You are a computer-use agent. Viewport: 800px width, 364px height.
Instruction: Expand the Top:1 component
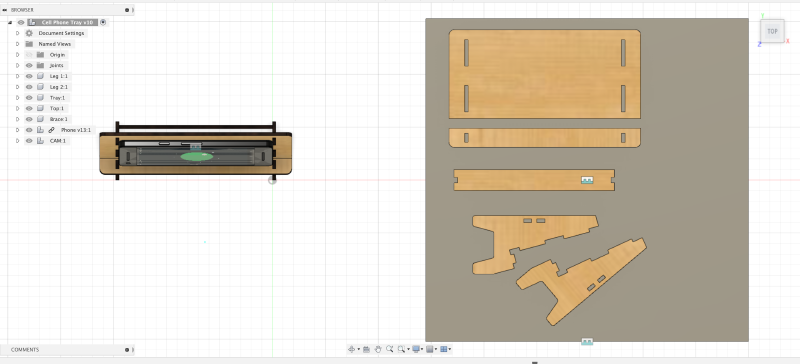coord(17,108)
